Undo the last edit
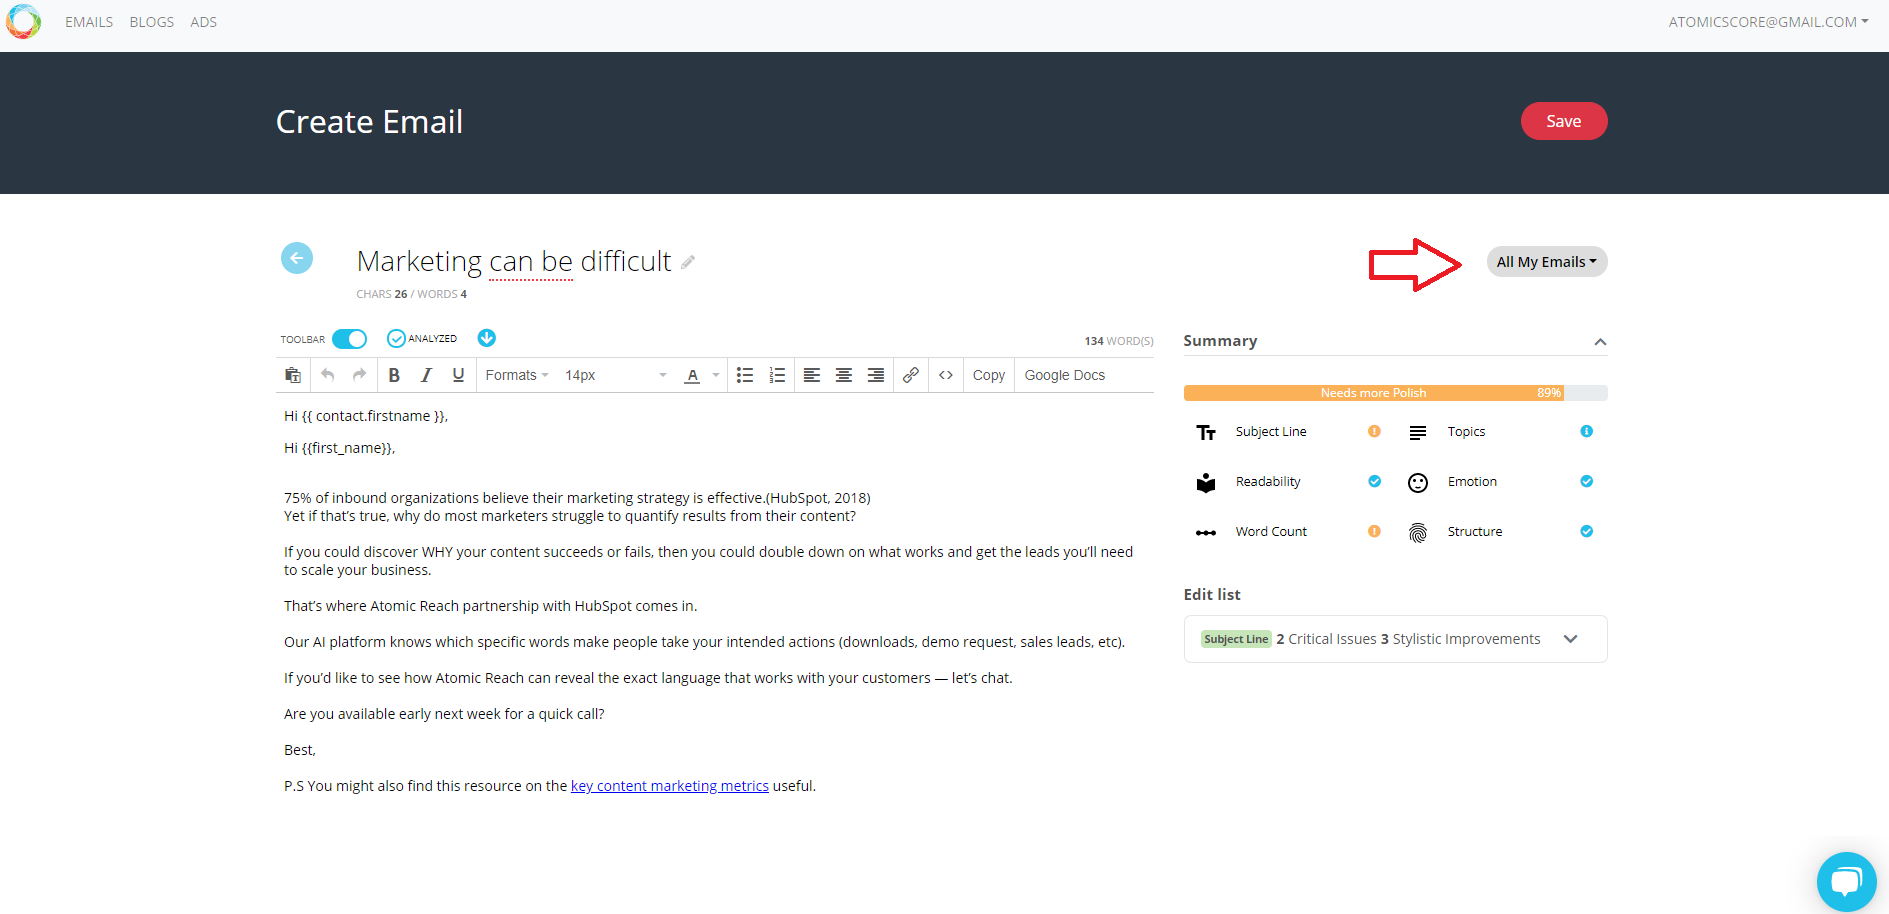1889x914 pixels. 328,375
